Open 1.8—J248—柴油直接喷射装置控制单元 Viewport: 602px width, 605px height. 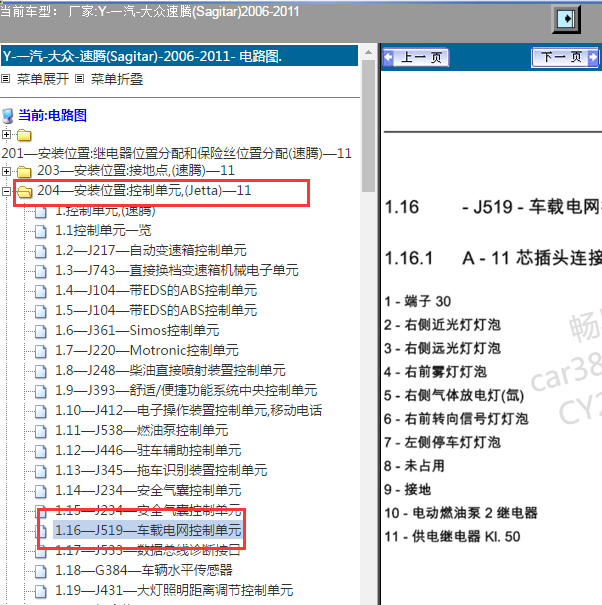pyautogui.click(x=170, y=371)
